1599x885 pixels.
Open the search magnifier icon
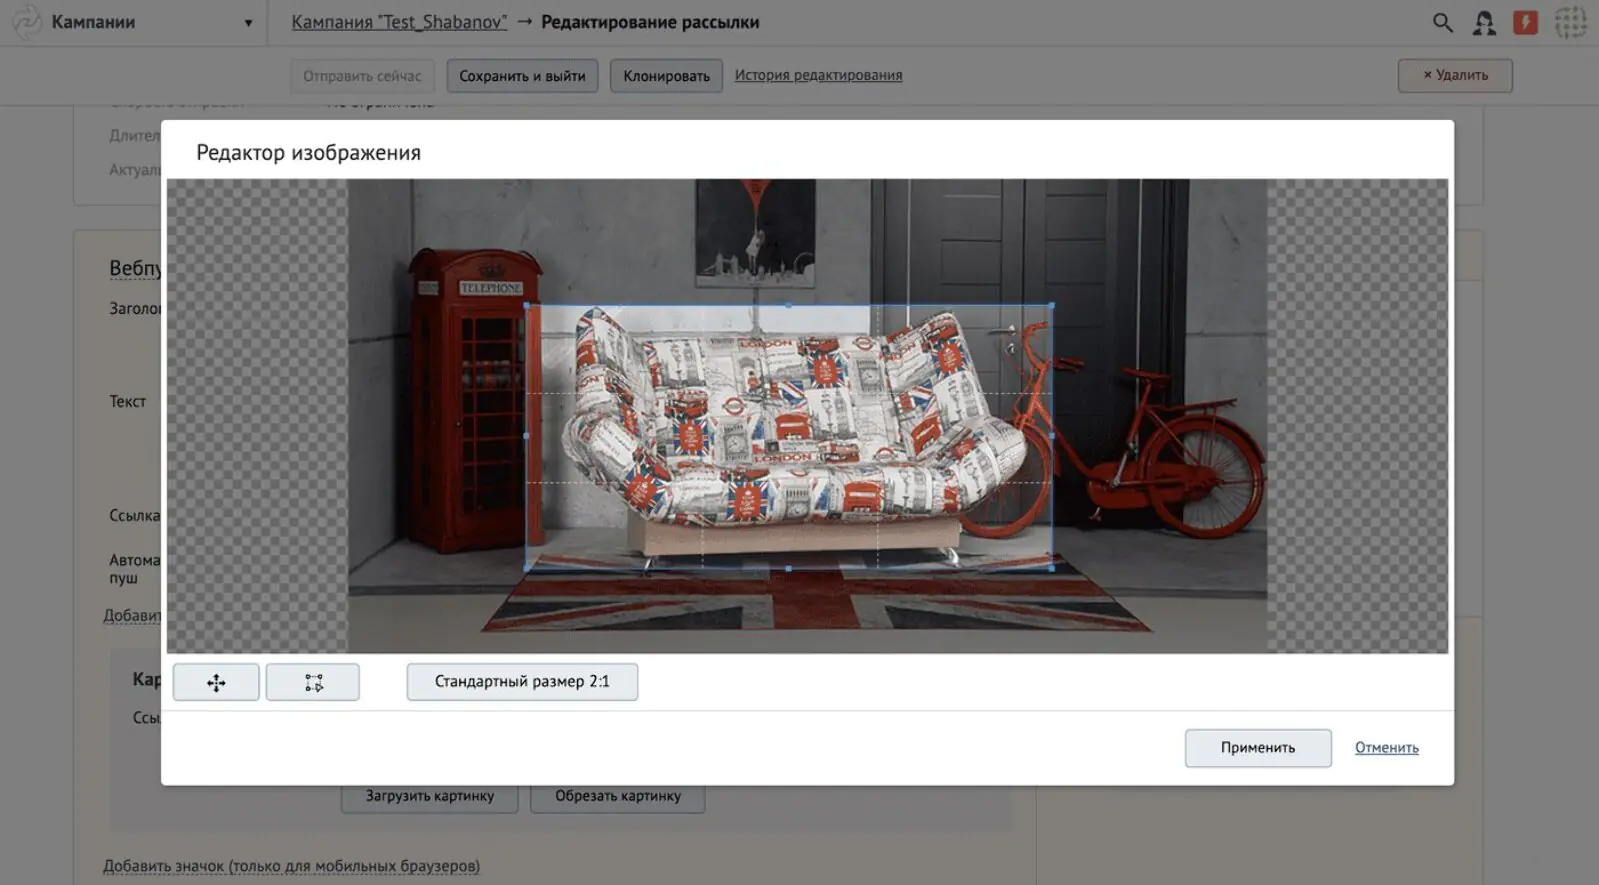pos(1442,22)
